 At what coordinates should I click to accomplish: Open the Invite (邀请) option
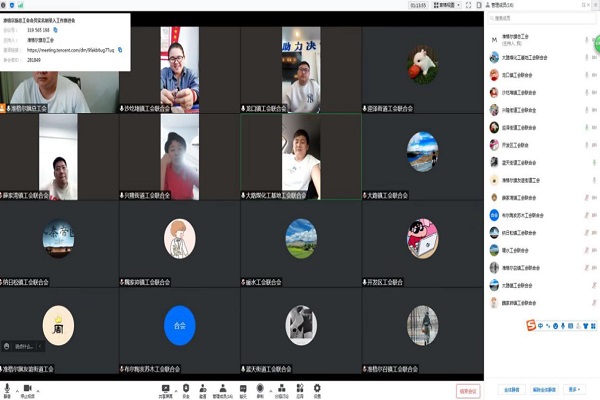pos(203,391)
